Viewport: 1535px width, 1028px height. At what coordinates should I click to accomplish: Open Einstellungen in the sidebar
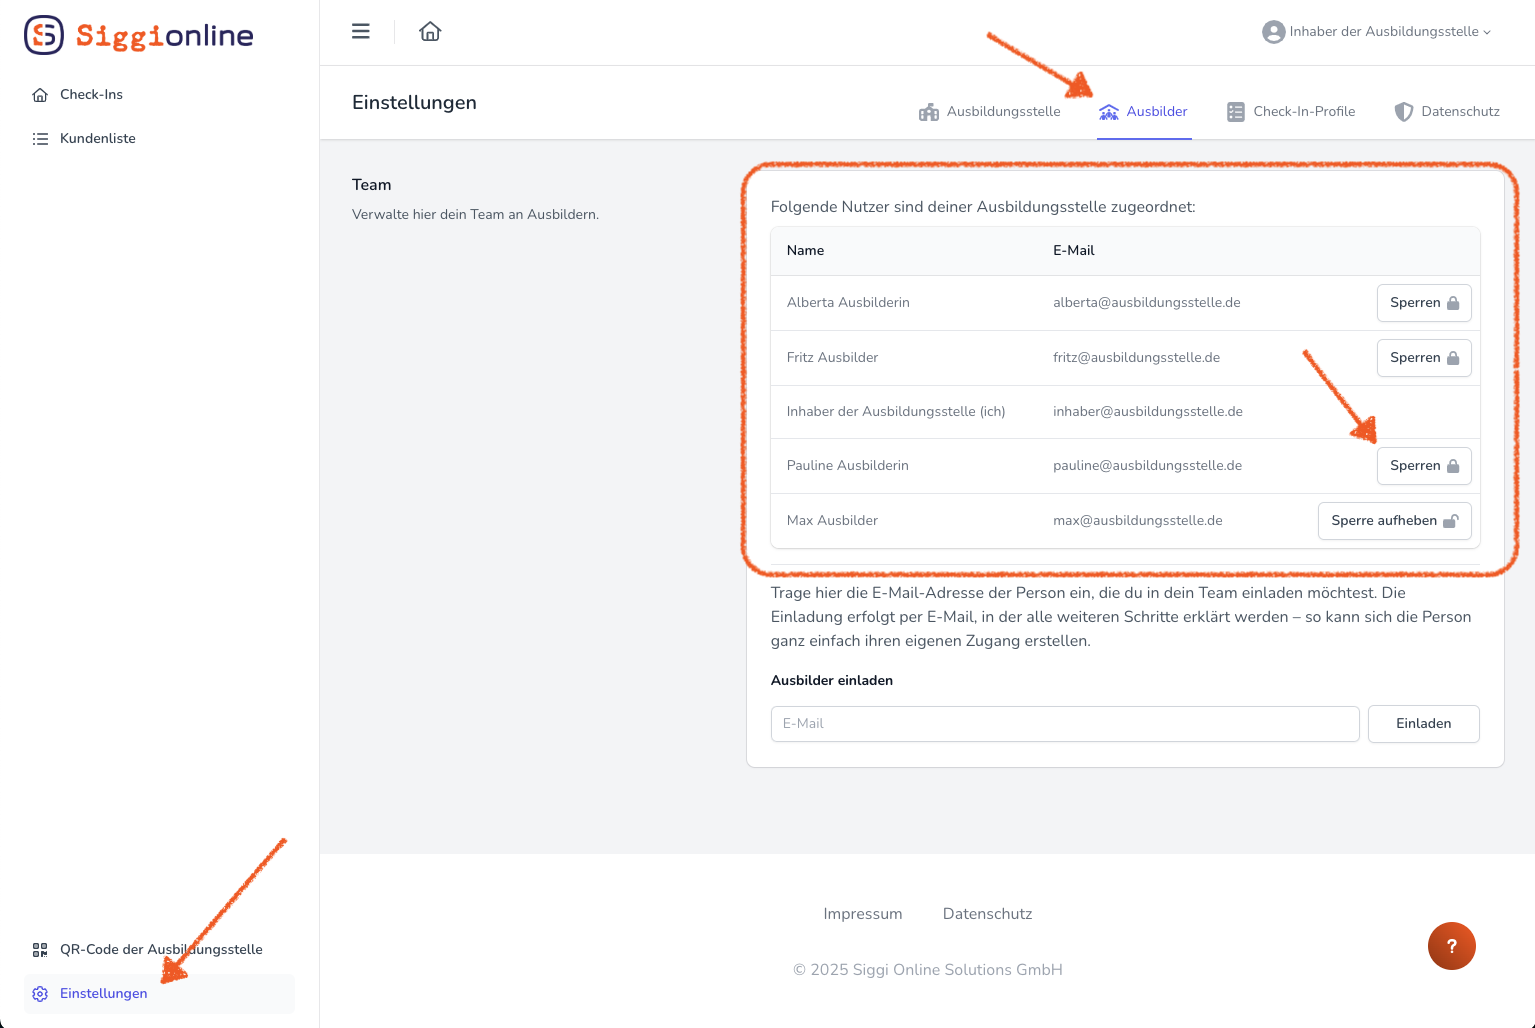pos(103,993)
